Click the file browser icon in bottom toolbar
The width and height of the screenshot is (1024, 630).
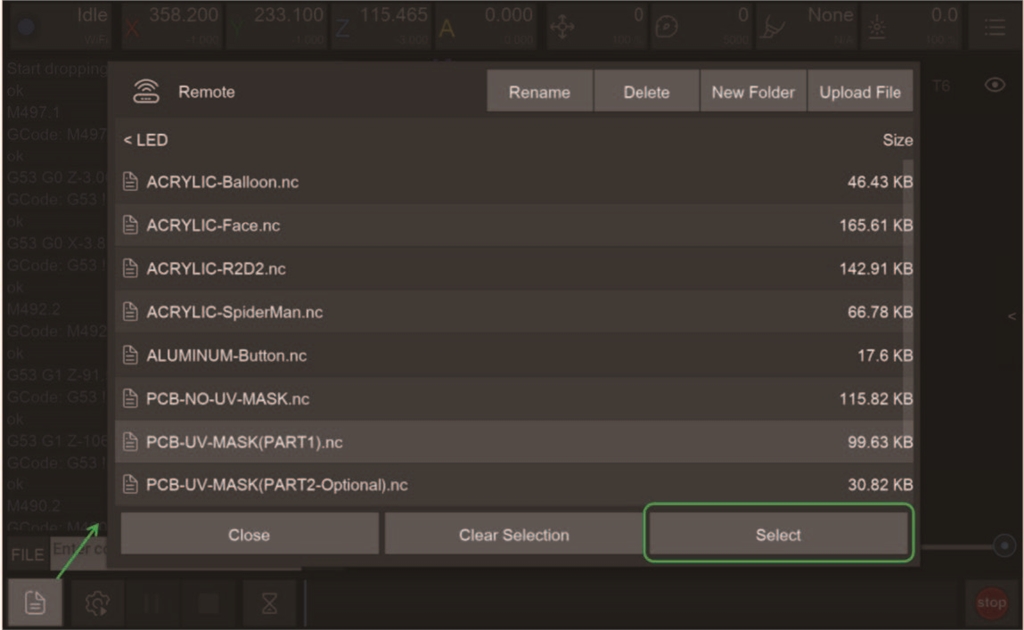coord(35,603)
